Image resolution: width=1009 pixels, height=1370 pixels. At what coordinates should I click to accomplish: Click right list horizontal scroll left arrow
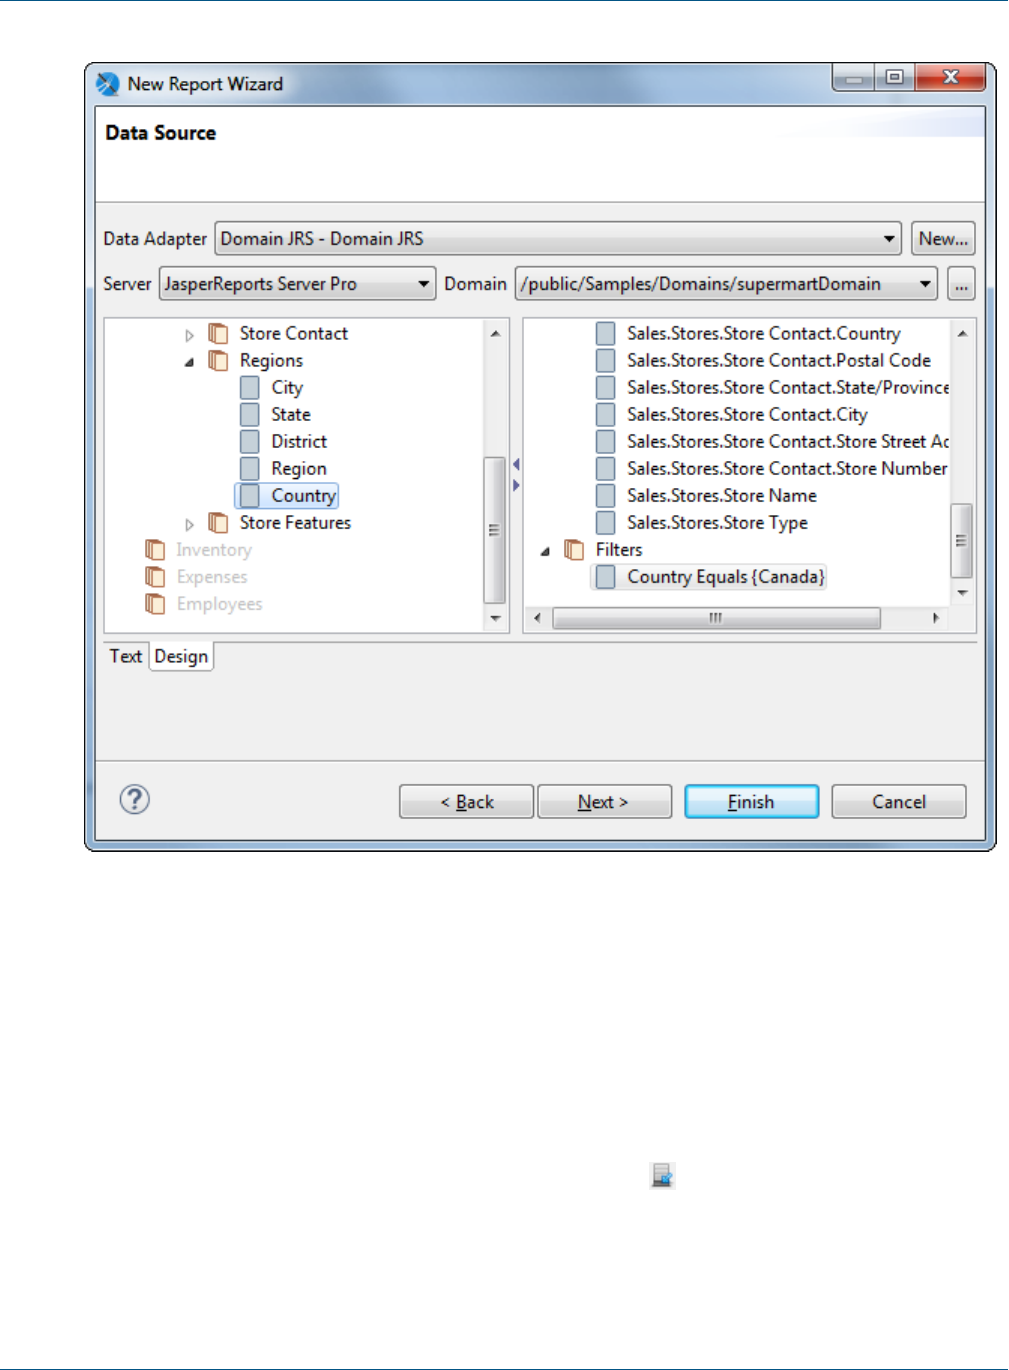538,618
